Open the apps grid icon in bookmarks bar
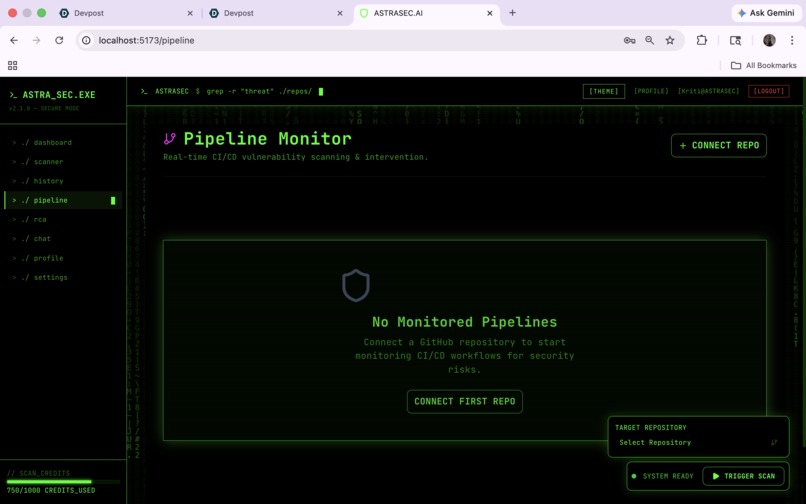 point(12,65)
